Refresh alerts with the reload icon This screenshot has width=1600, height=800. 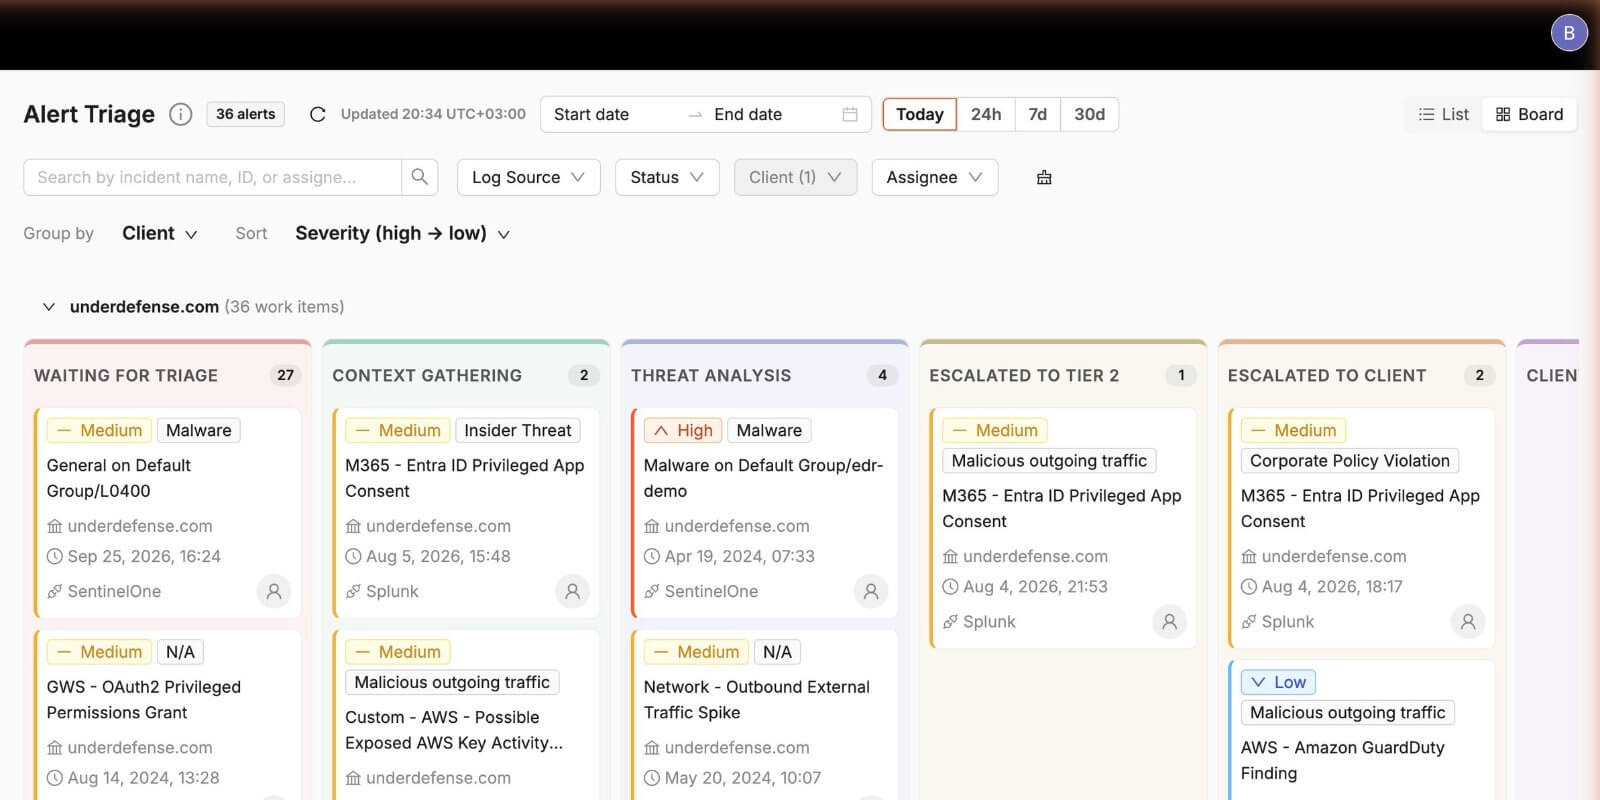317,114
